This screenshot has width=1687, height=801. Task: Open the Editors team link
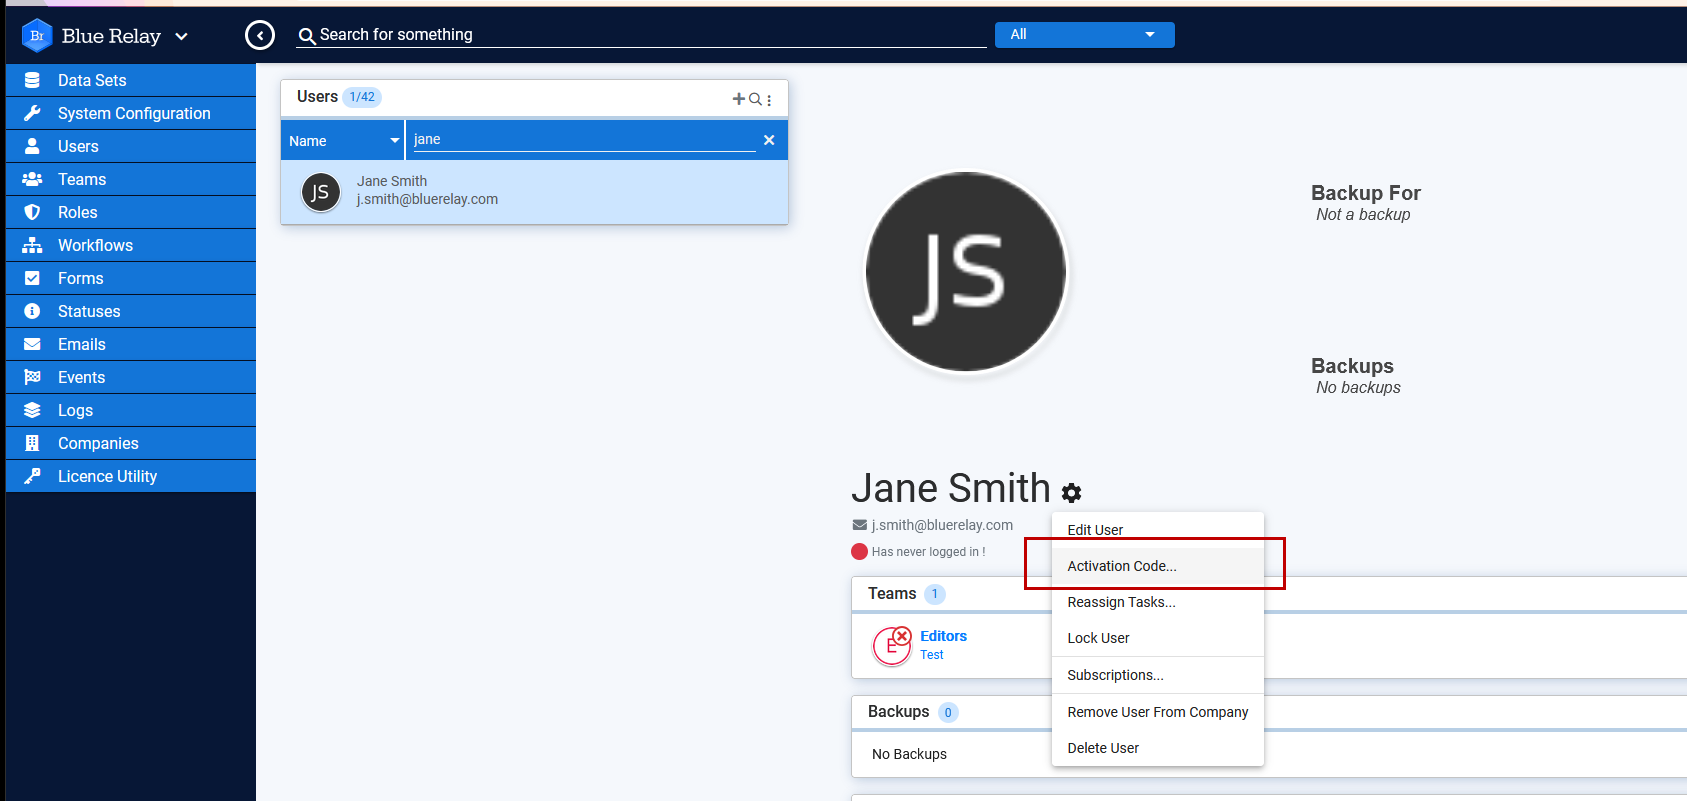(x=943, y=636)
